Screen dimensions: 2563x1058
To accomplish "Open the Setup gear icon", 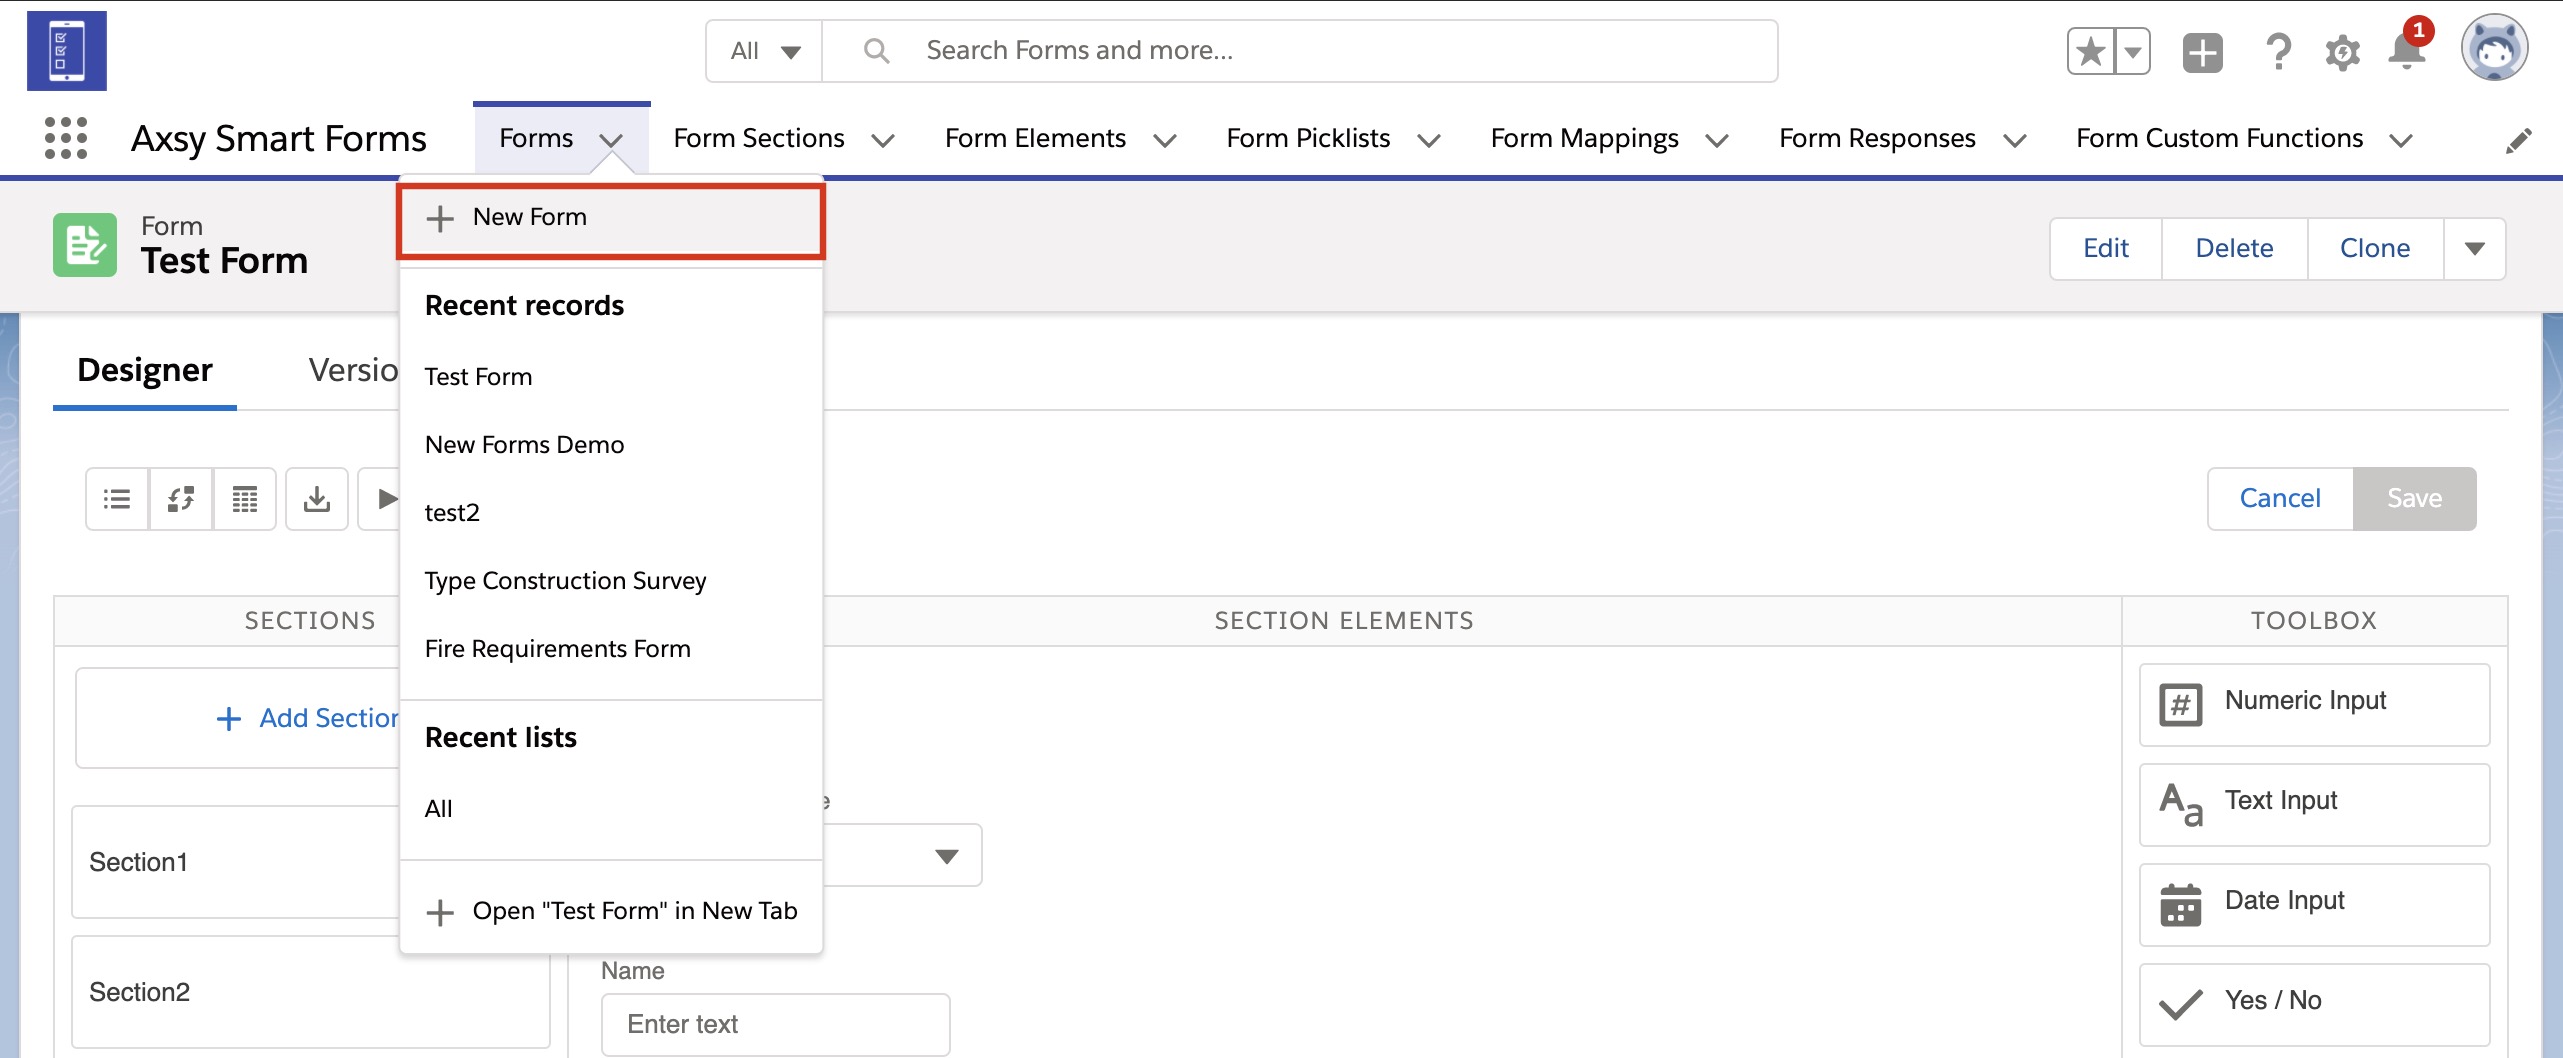I will pyautogui.click(x=2342, y=52).
